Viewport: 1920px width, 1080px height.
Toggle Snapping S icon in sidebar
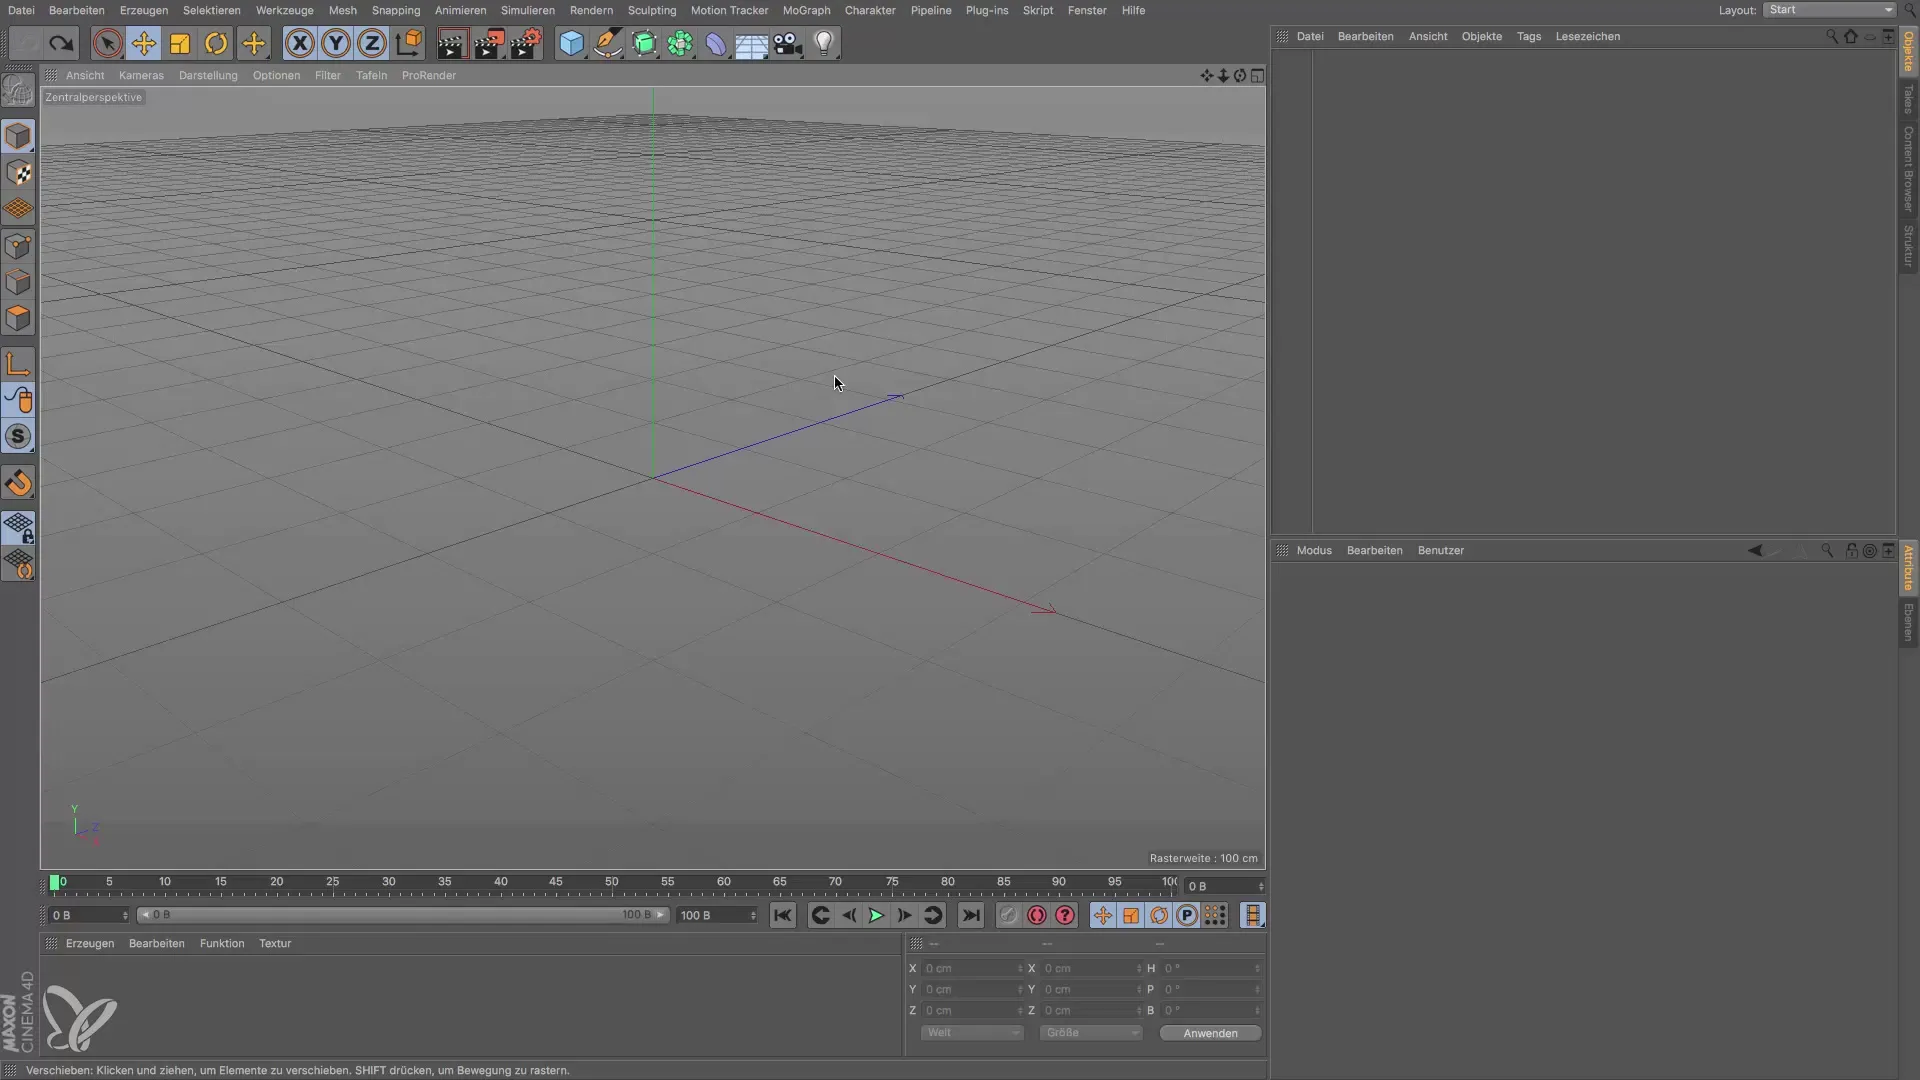click(18, 437)
